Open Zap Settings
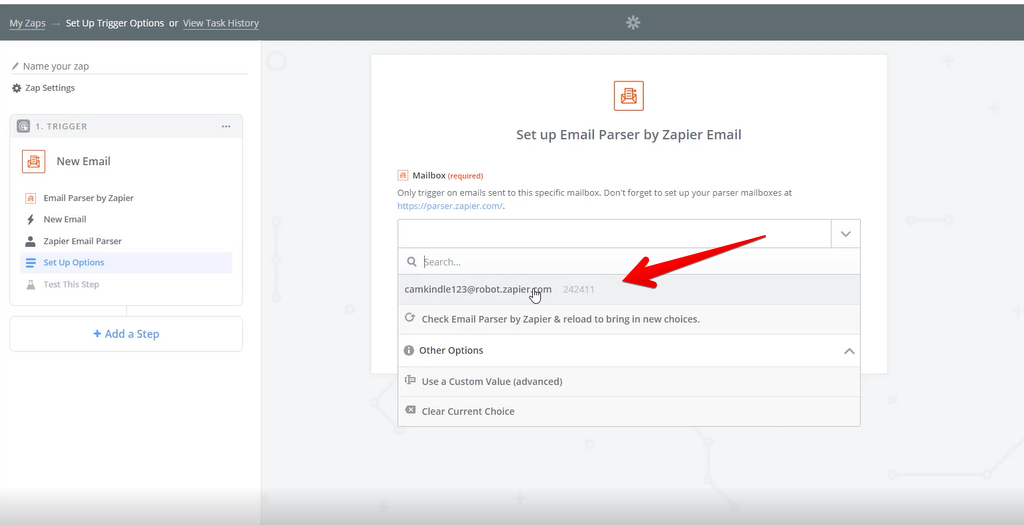This screenshot has width=1024, height=525. coord(44,88)
